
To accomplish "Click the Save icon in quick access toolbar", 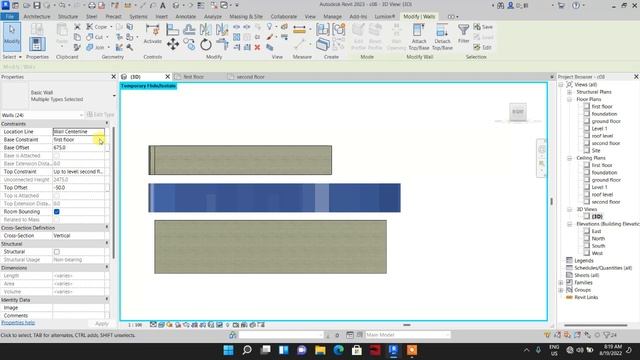I will (37, 5).
